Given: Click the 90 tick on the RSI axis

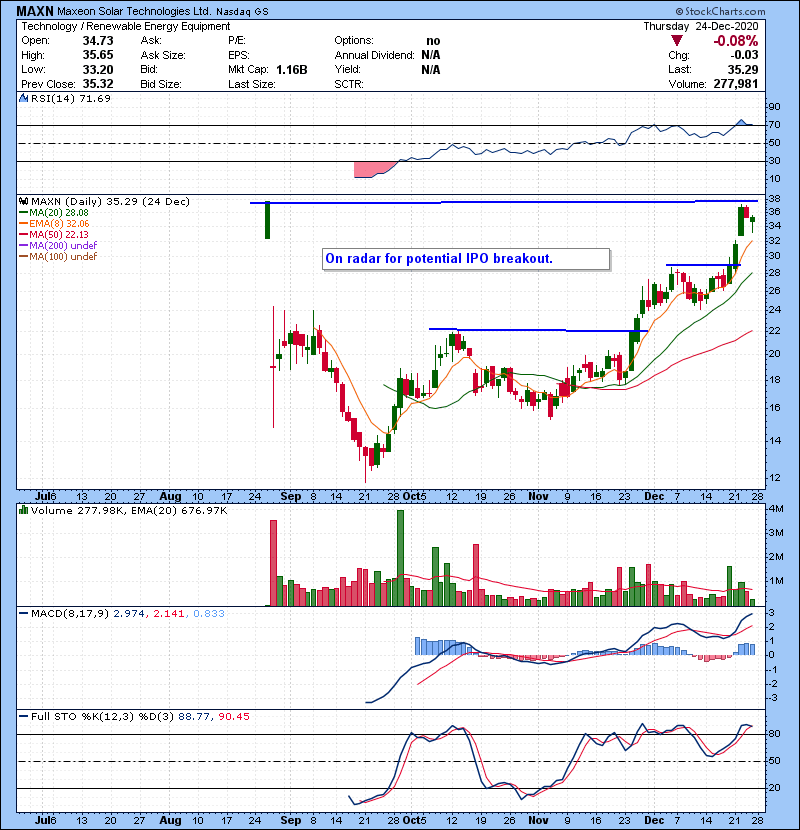Looking at the screenshot, I should point(774,107).
